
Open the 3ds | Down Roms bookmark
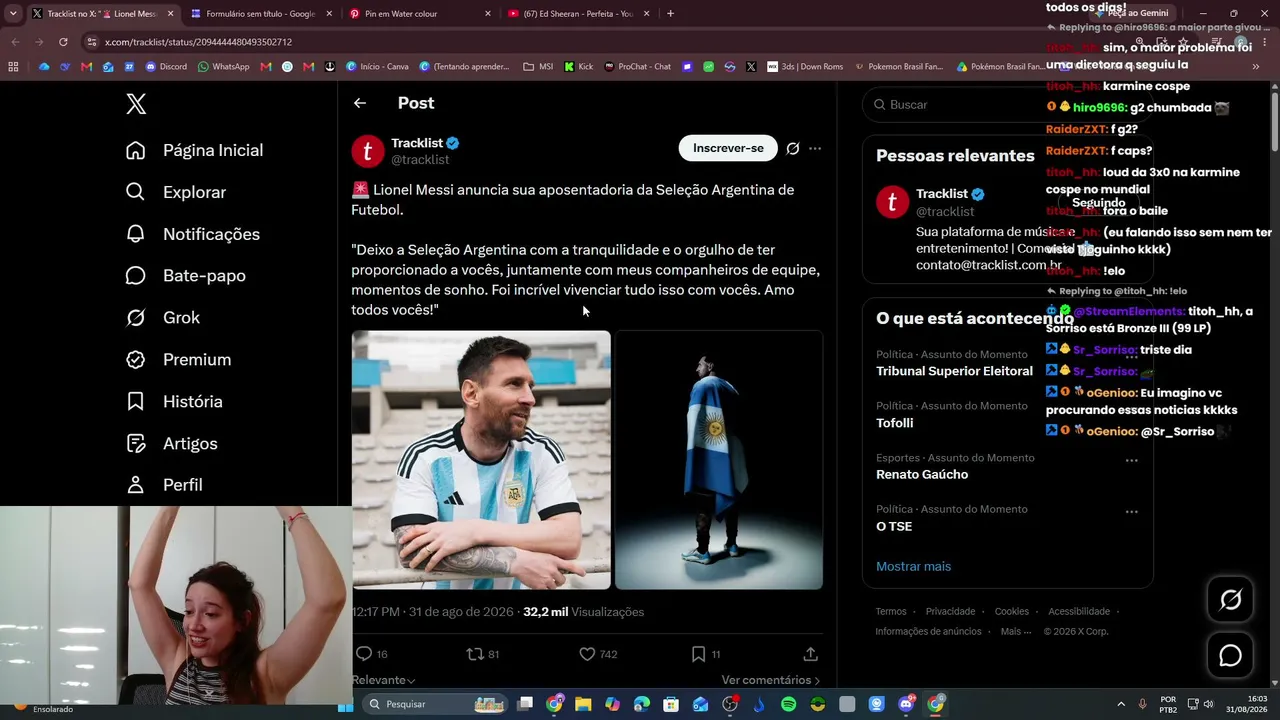pyautogui.click(x=805, y=67)
